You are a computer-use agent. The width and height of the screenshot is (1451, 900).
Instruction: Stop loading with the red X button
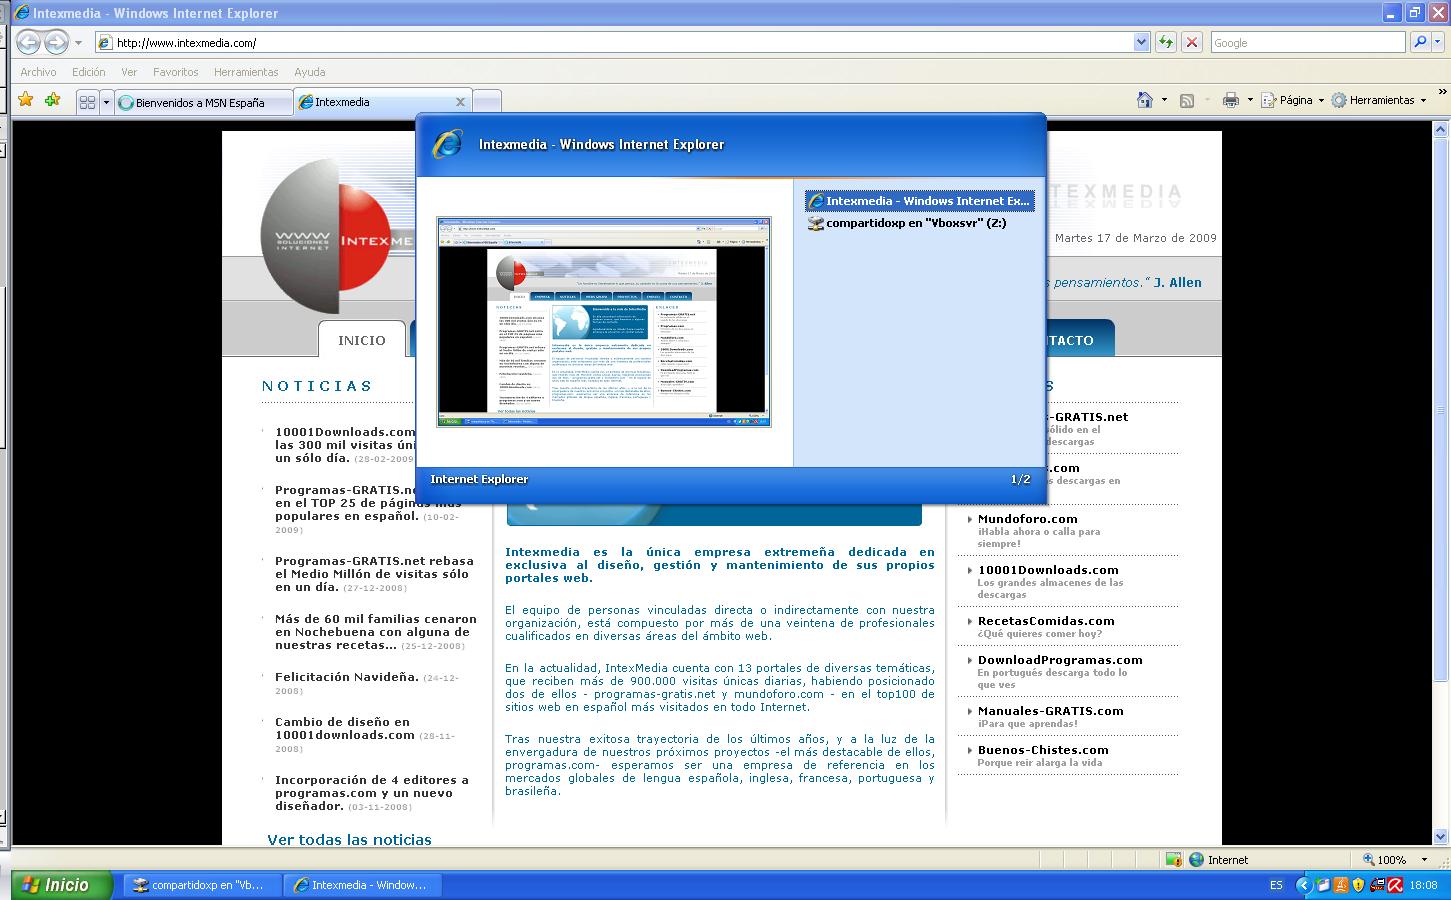[x=1191, y=43]
